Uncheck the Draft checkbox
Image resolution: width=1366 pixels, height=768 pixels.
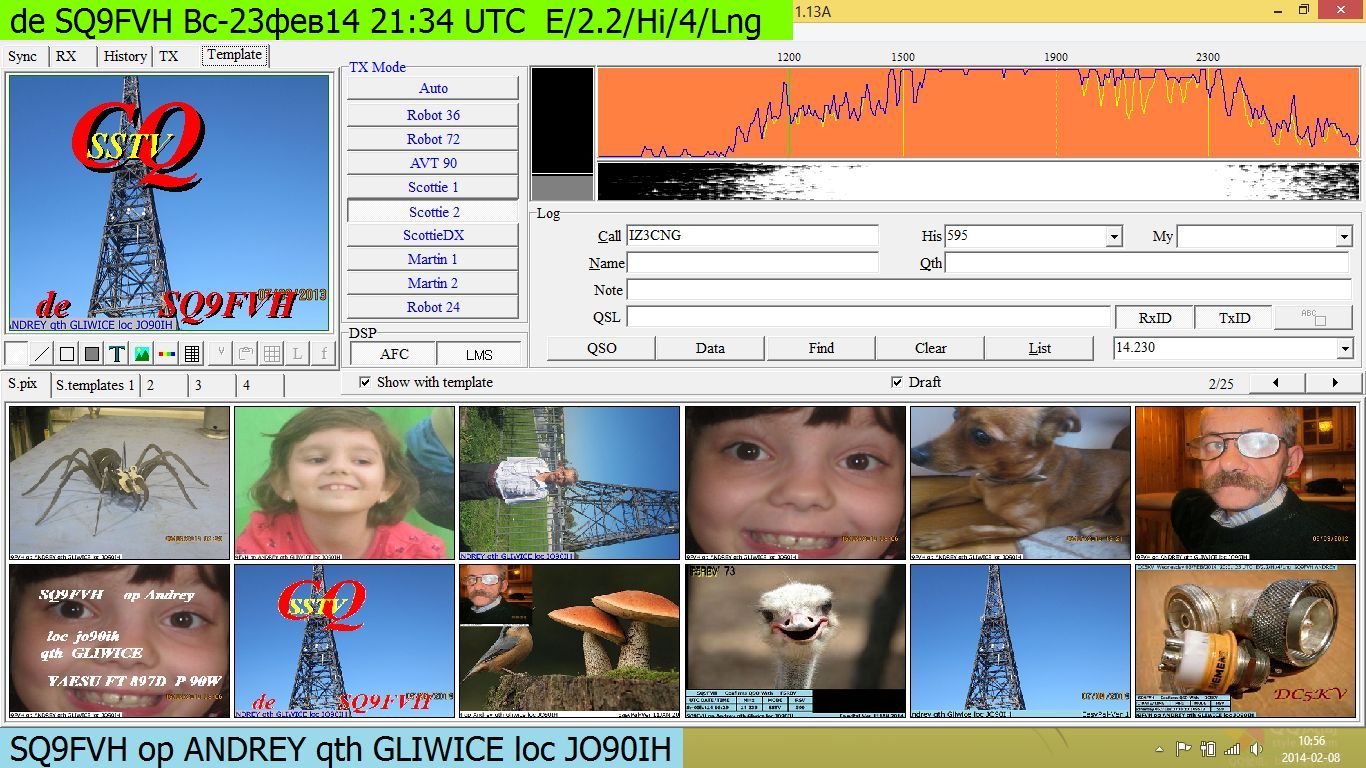(x=897, y=382)
